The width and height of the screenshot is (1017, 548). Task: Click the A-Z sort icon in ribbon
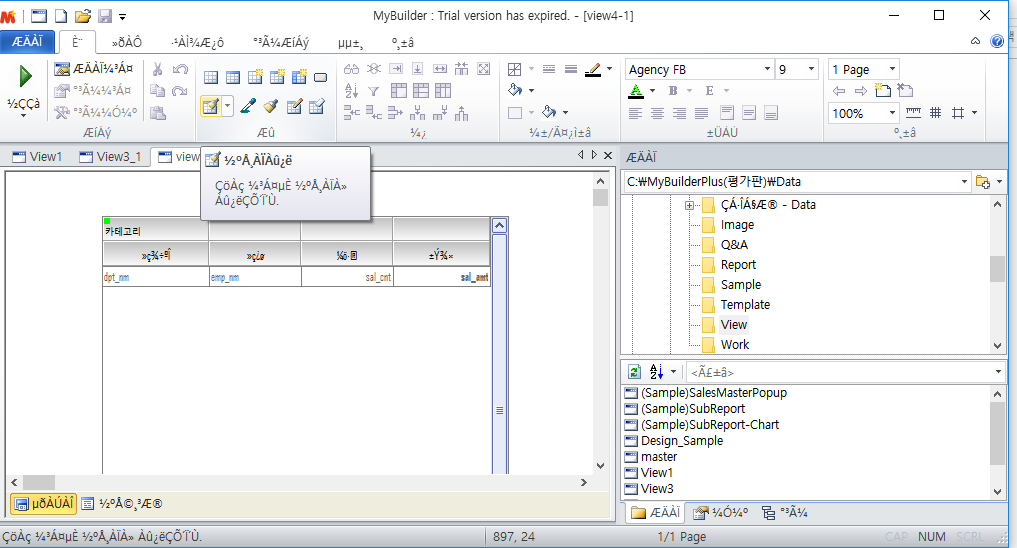(351, 91)
